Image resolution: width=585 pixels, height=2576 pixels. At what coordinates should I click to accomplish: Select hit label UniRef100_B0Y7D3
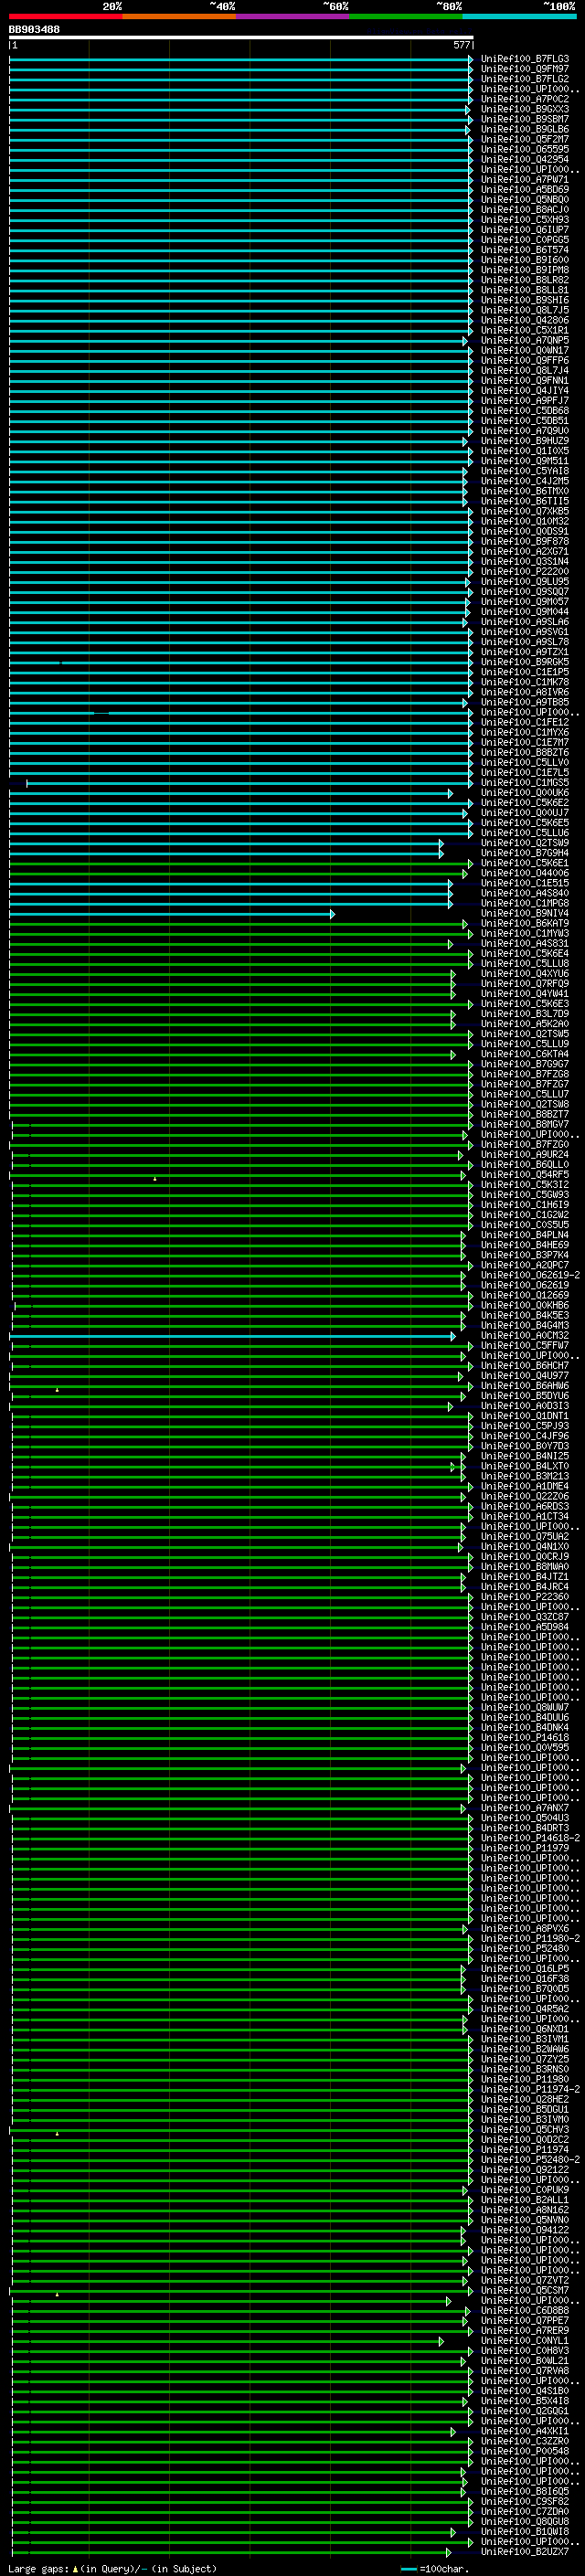(x=525, y=1447)
